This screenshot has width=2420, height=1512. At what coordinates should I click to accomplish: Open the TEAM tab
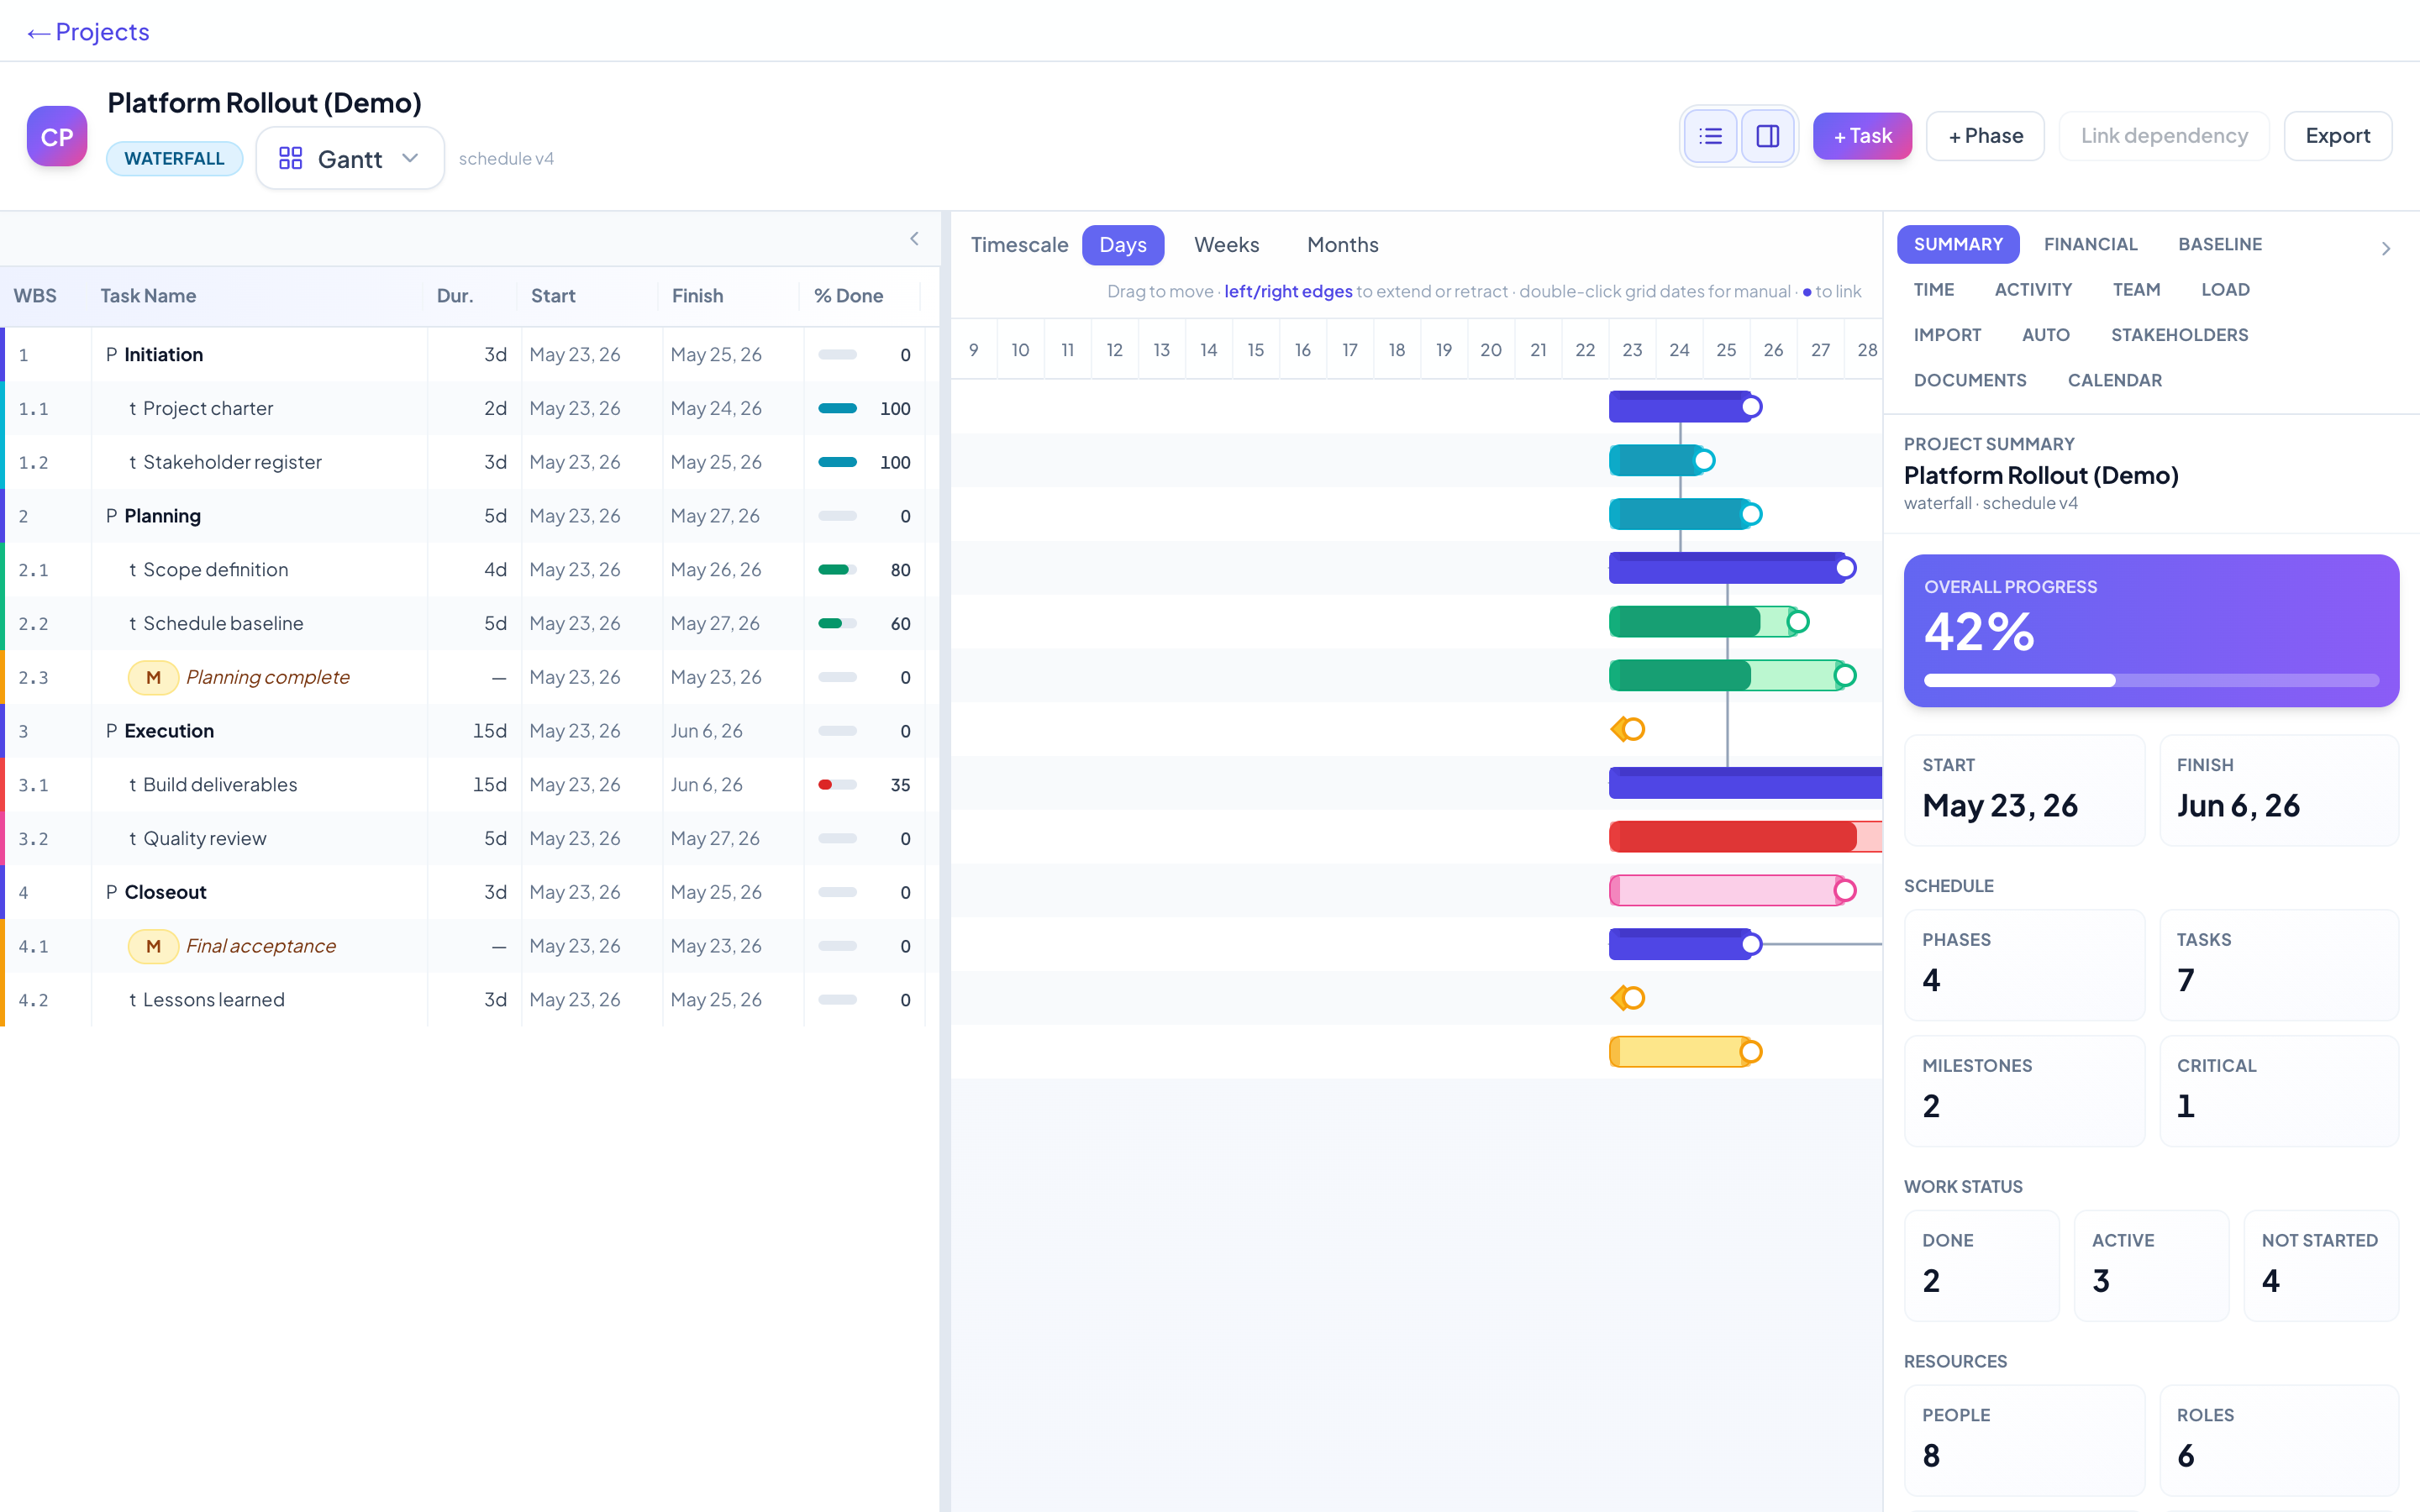(2136, 290)
